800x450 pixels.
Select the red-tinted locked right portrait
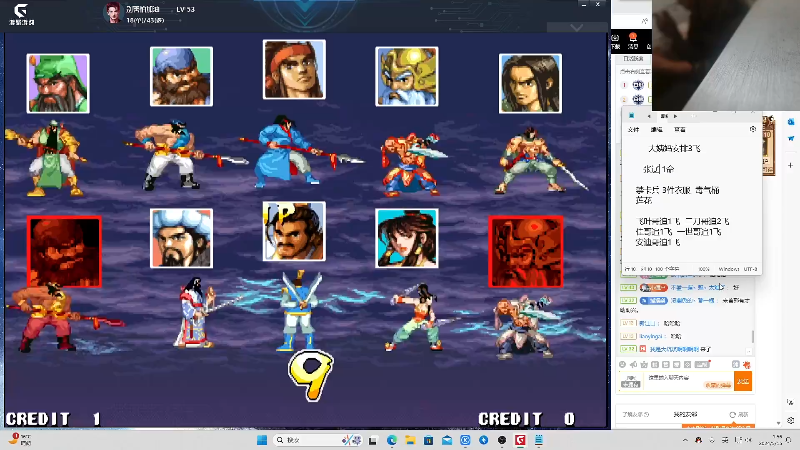[526, 252]
